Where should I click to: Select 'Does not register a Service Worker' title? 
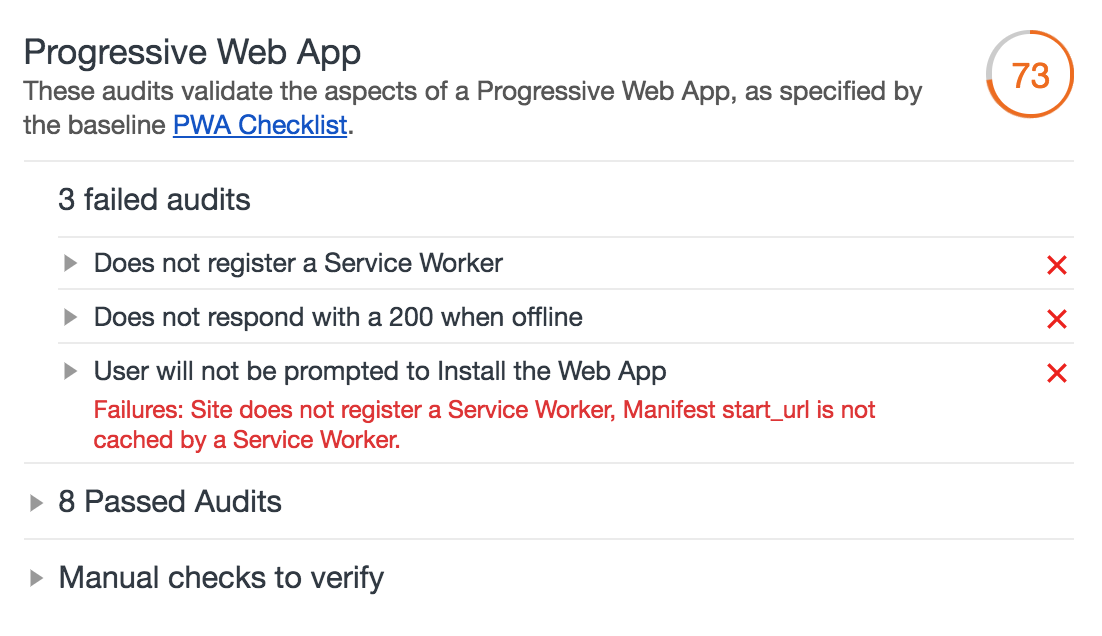coord(298,263)
